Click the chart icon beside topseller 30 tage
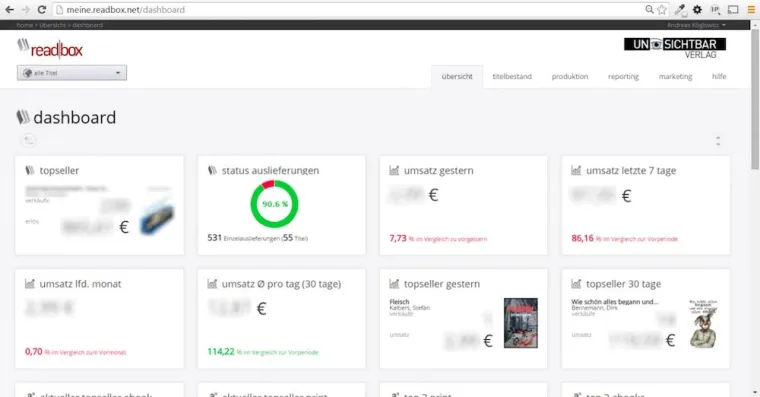Image resolution: width=760 pixels, height=397 pixels. click(576, 284)
